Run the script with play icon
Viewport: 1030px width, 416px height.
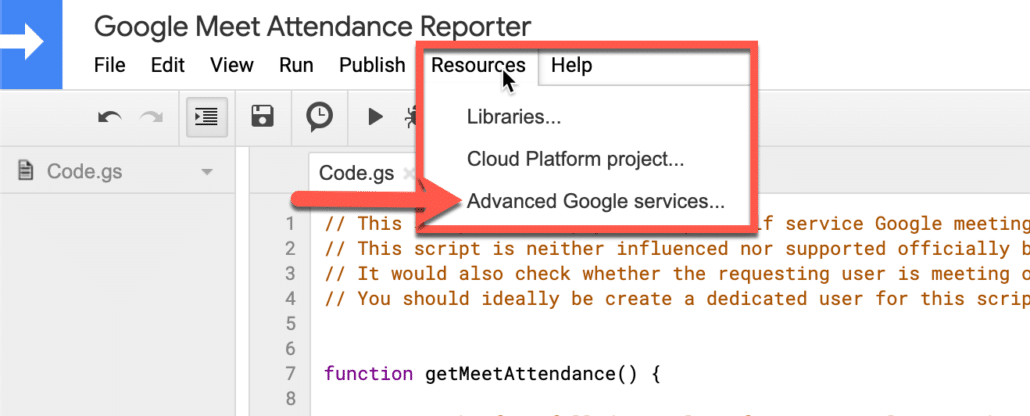click(375, 117)
